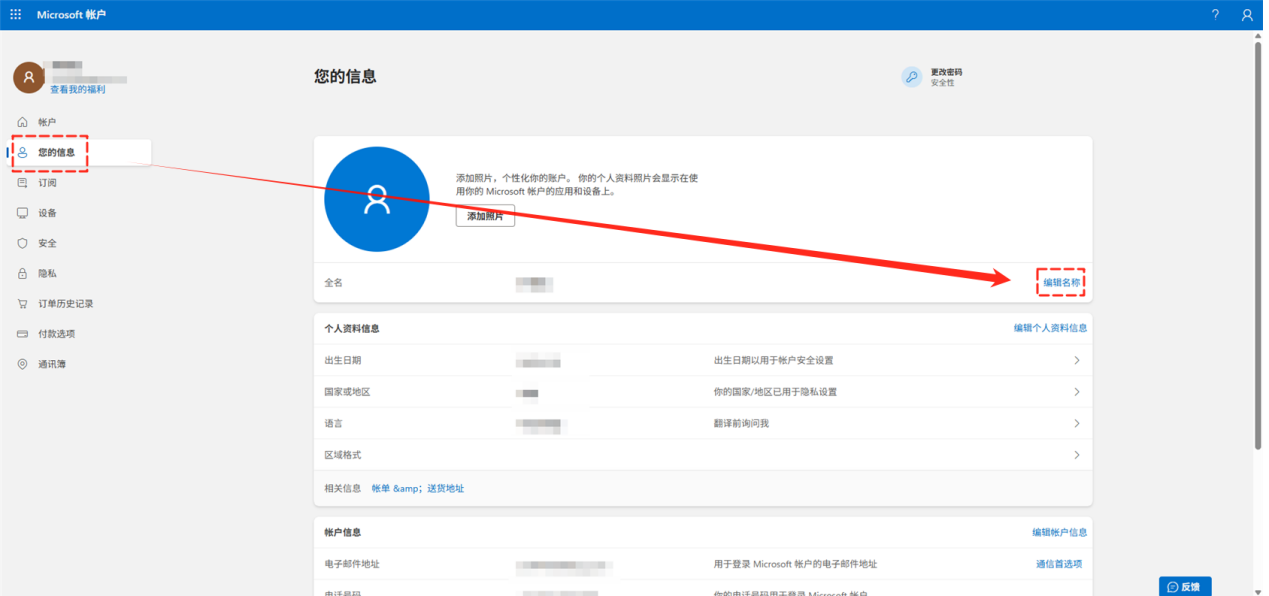Expand the 区域格式 row
The height and width of the screenshot is (596, 1269).
[1077, 454]
